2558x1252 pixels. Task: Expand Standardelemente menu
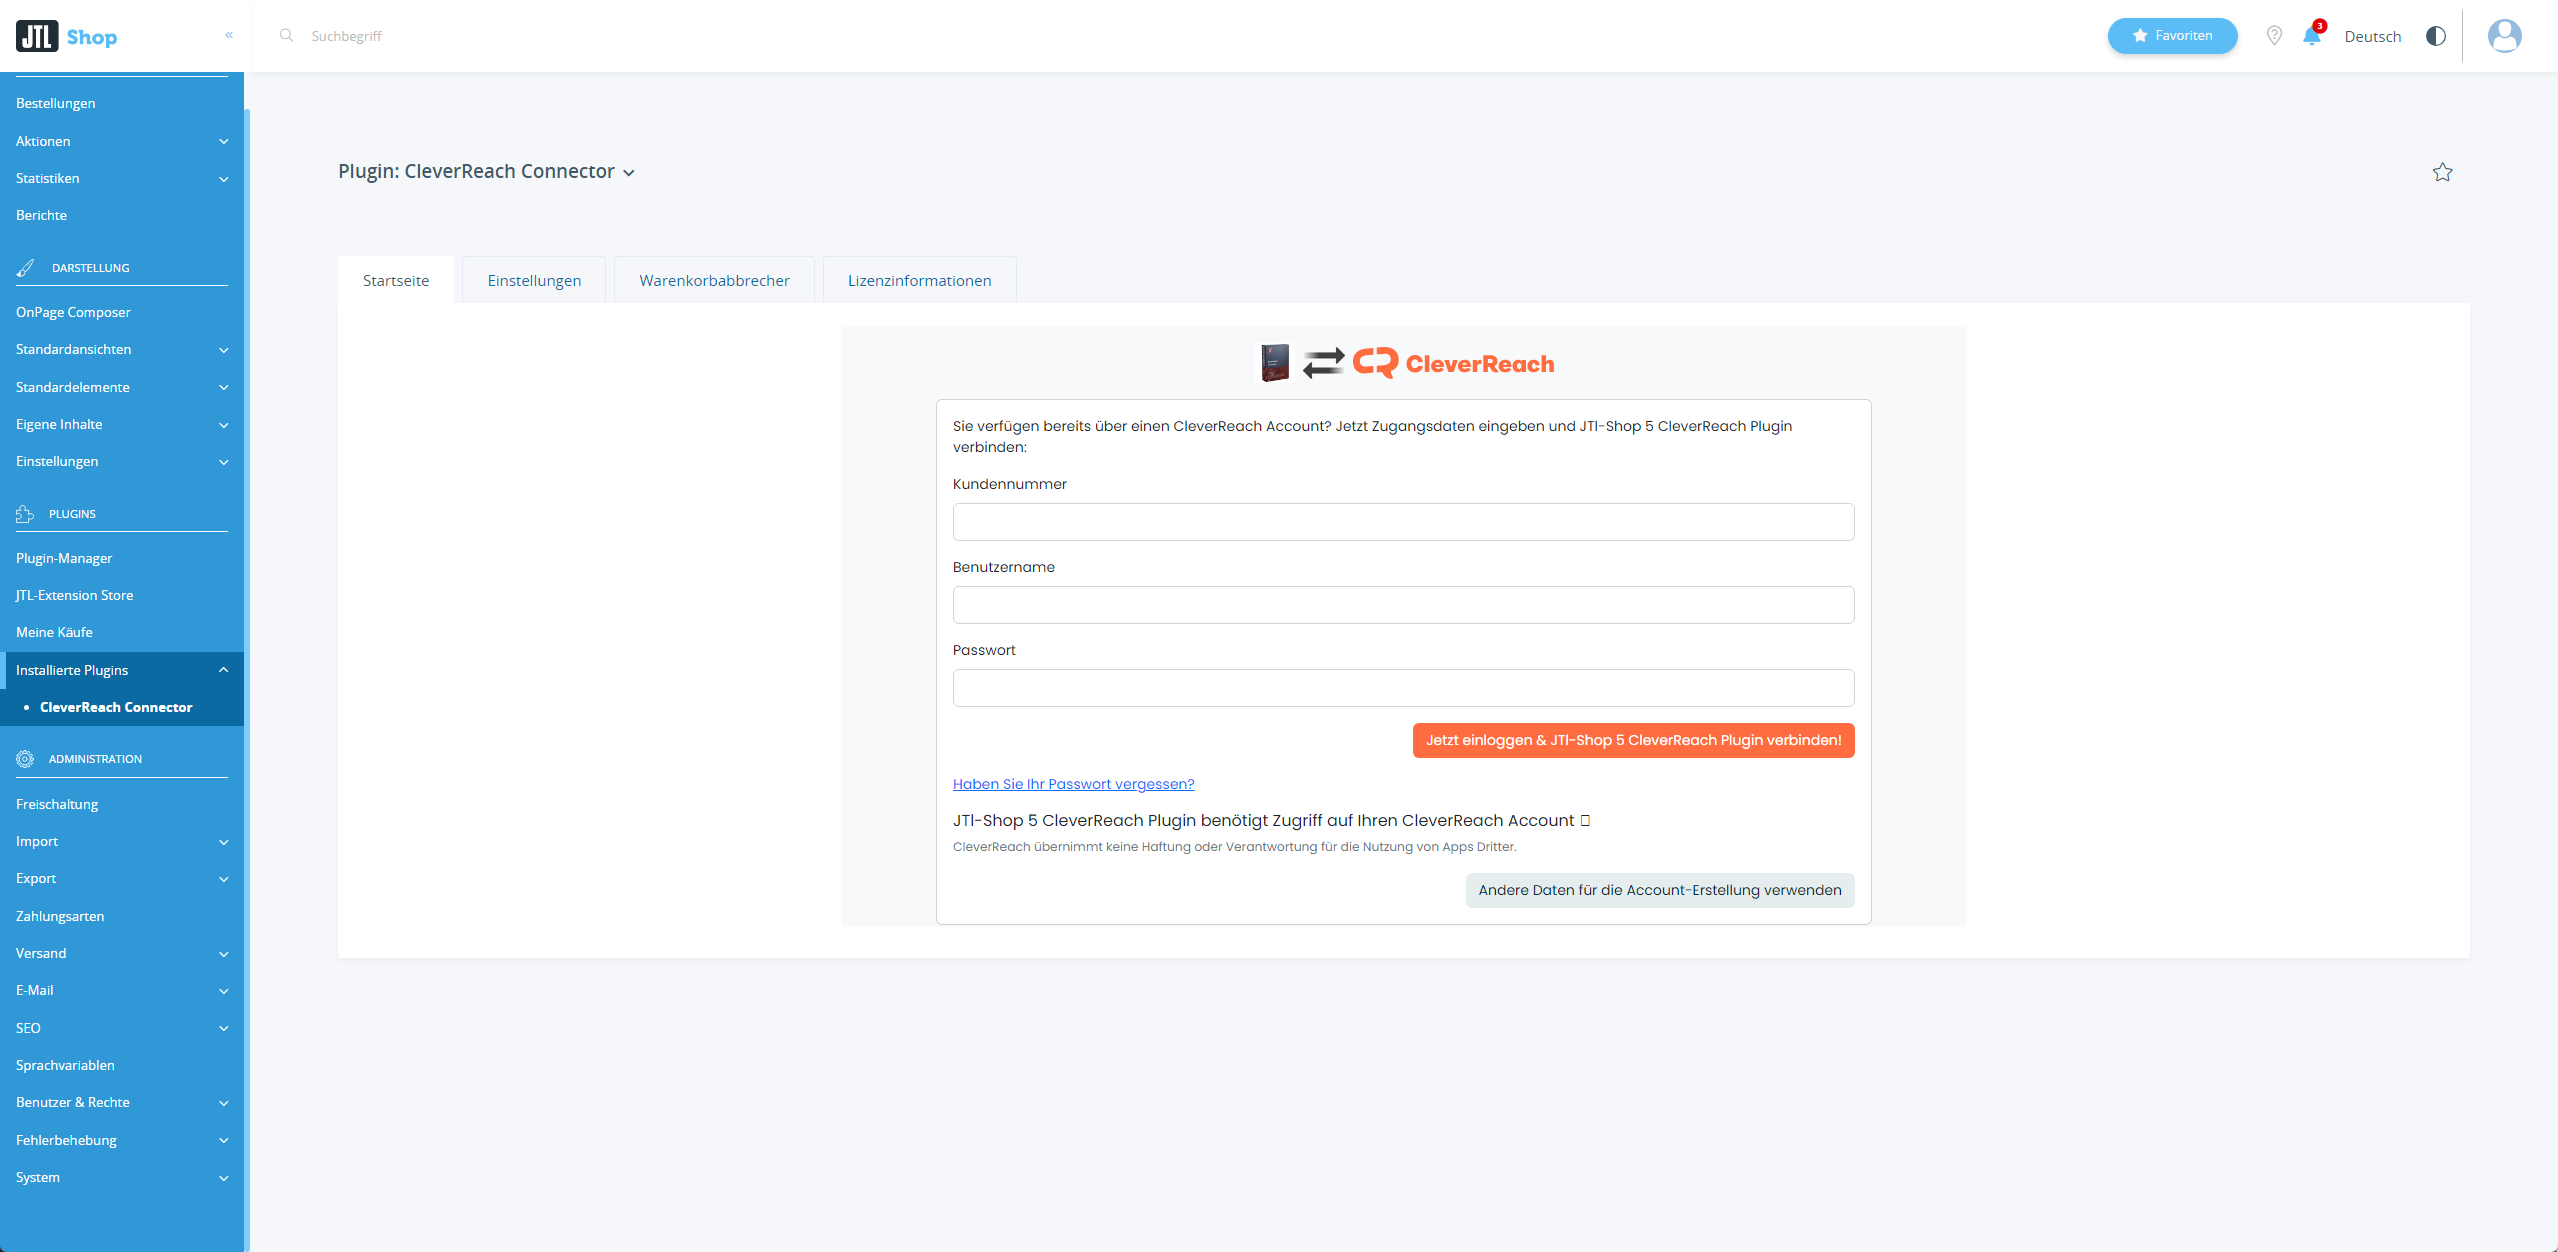(x=122, y=387)
